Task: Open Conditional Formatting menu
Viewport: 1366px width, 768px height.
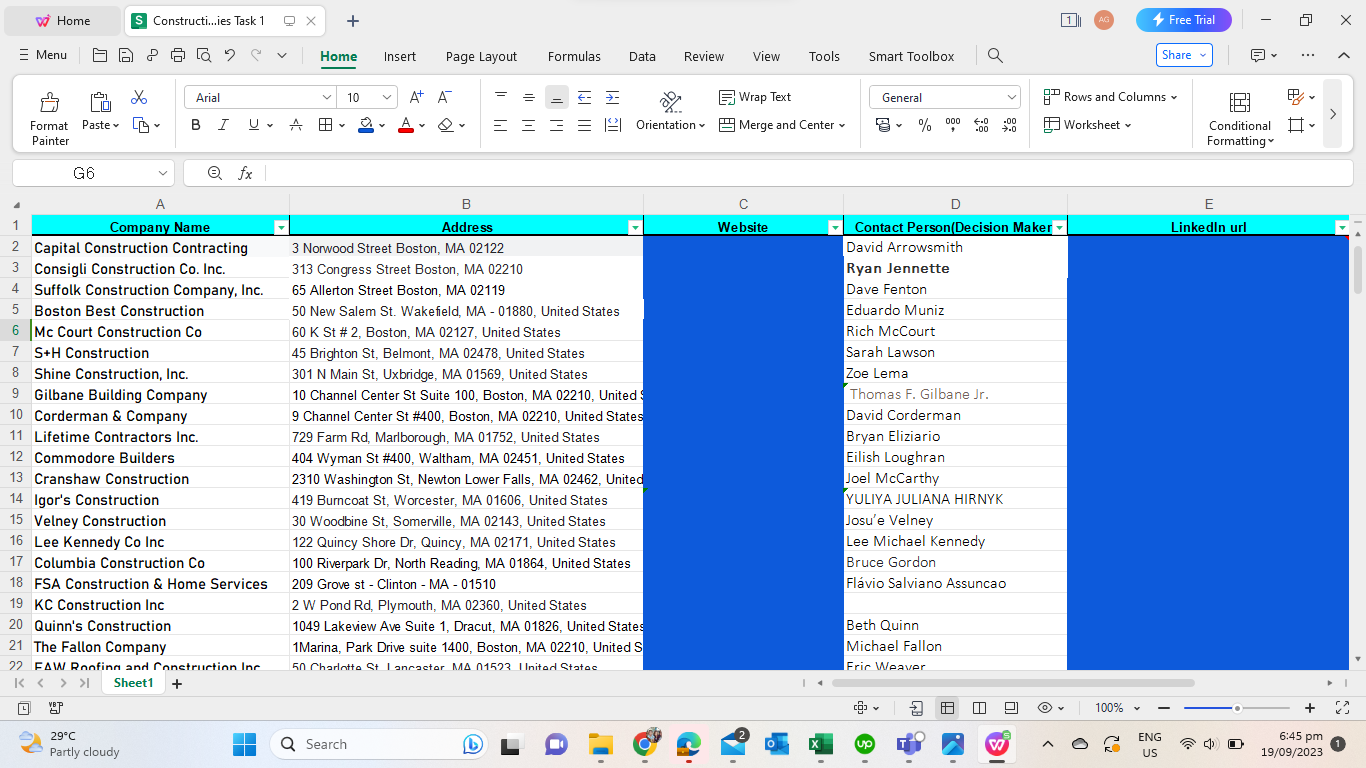Action: coord(1240,118)
